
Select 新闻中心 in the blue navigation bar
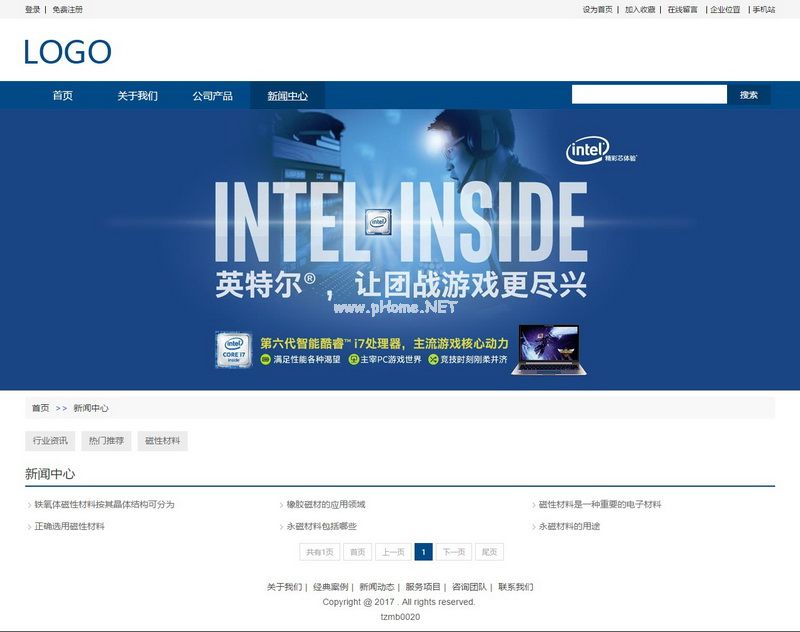pos(288,95)
